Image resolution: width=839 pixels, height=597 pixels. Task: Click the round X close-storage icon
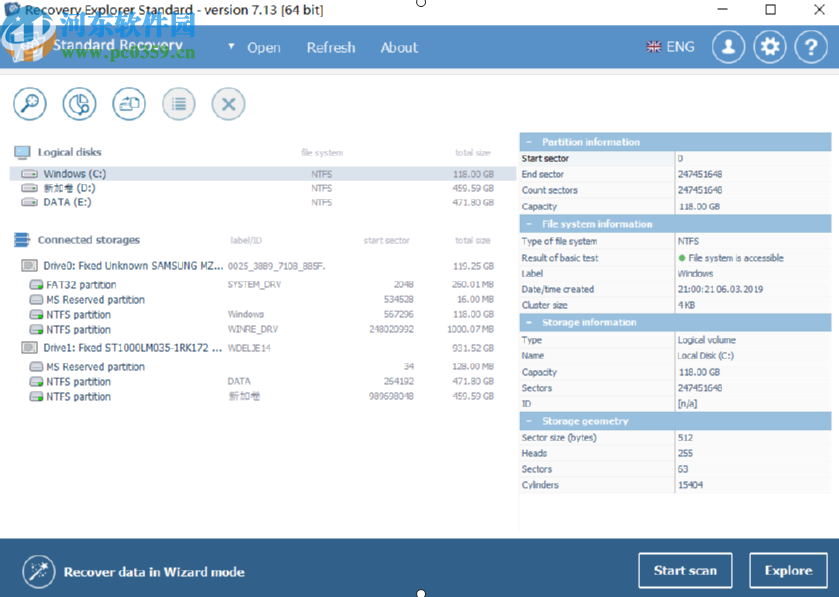228,103
